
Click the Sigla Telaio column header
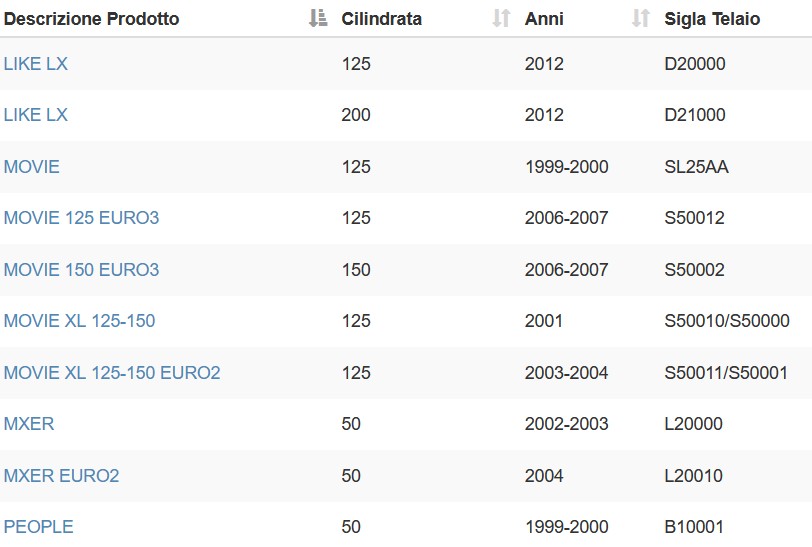click(x=712, y=19)
